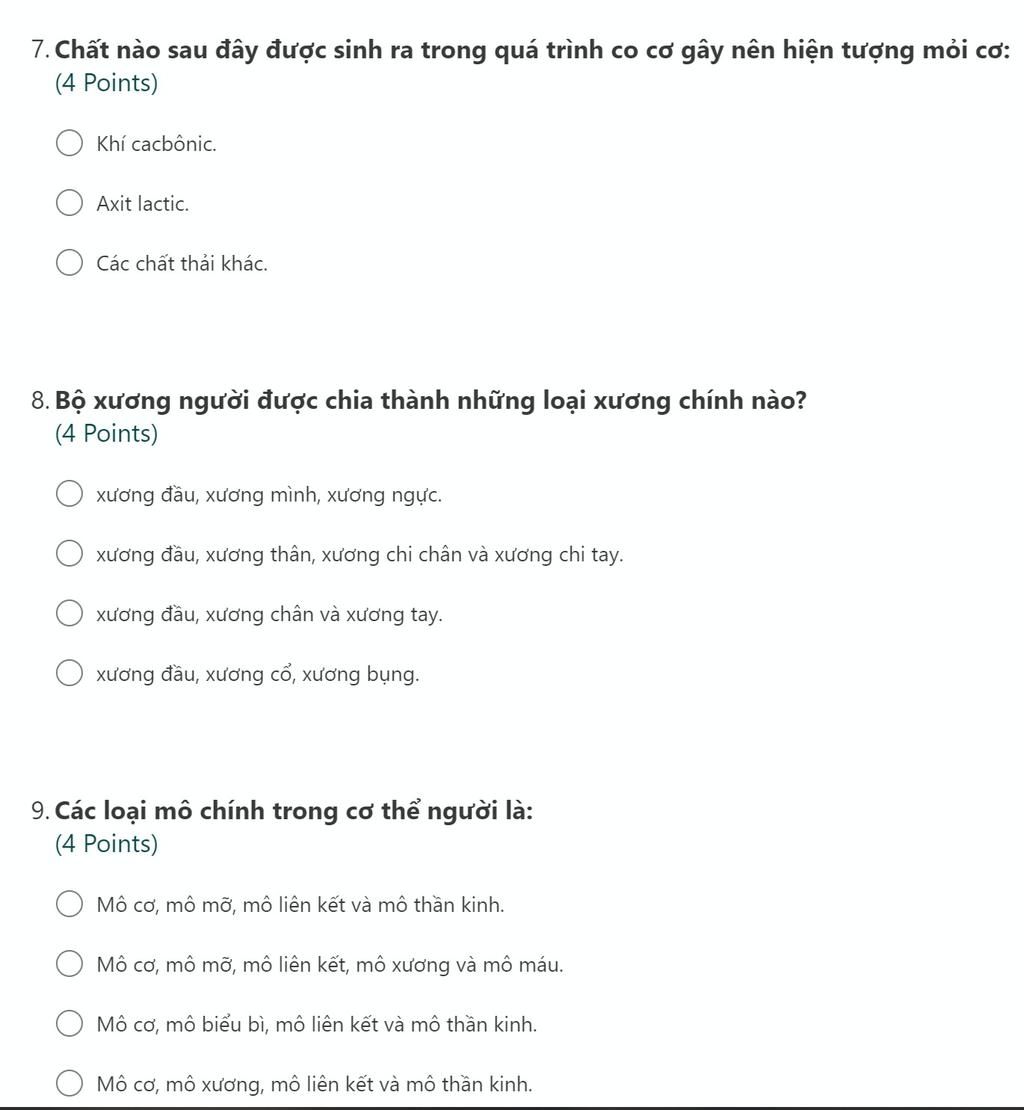Select option containing 'mô biểu bì'
Image resolution: width=1024 pixels, height=1110 pixels.
(69, 1025)
